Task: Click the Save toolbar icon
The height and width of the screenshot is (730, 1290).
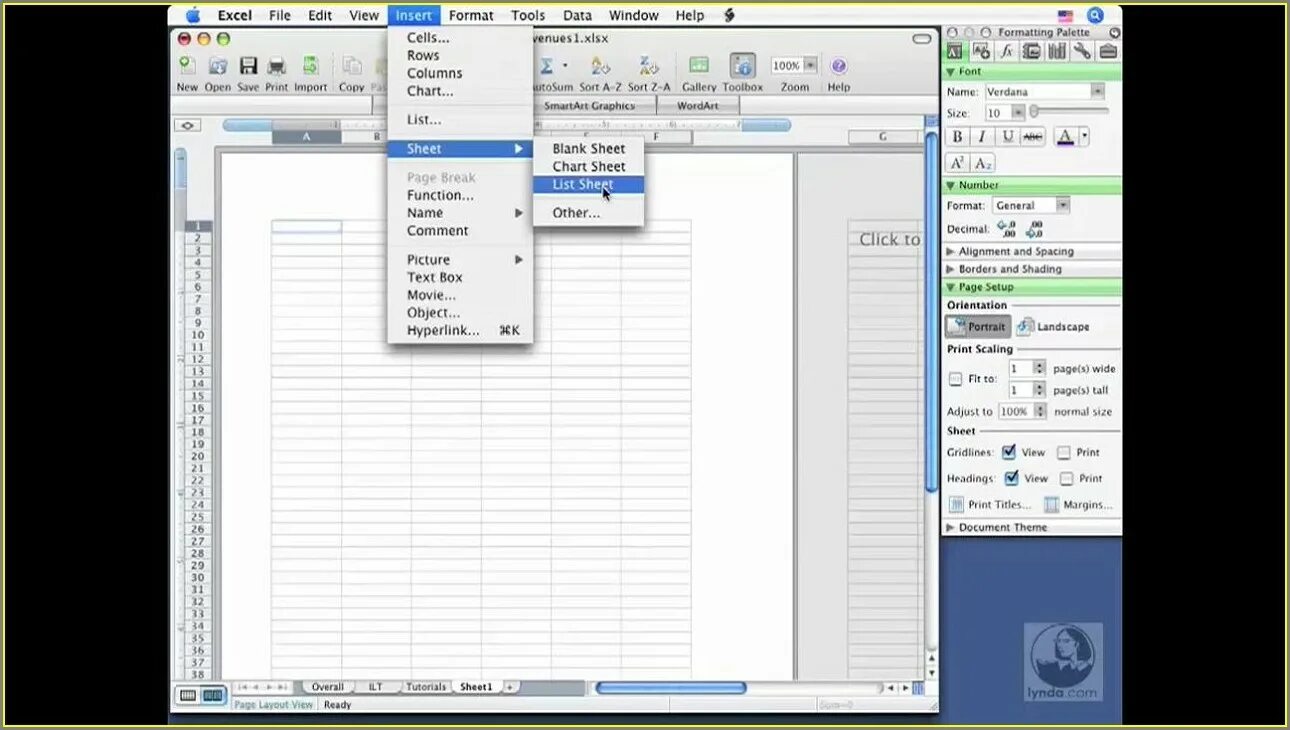Action: pos(248,66)
